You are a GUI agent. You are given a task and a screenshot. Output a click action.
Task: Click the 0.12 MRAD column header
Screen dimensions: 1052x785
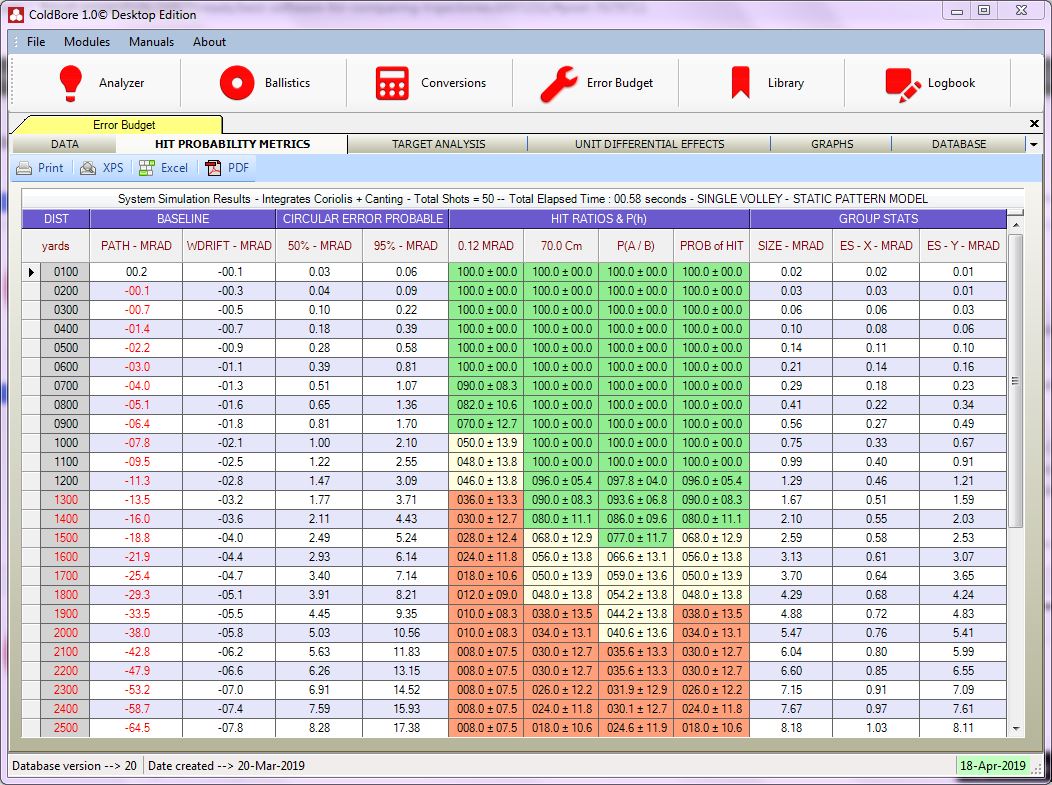(x=486, y=246)
